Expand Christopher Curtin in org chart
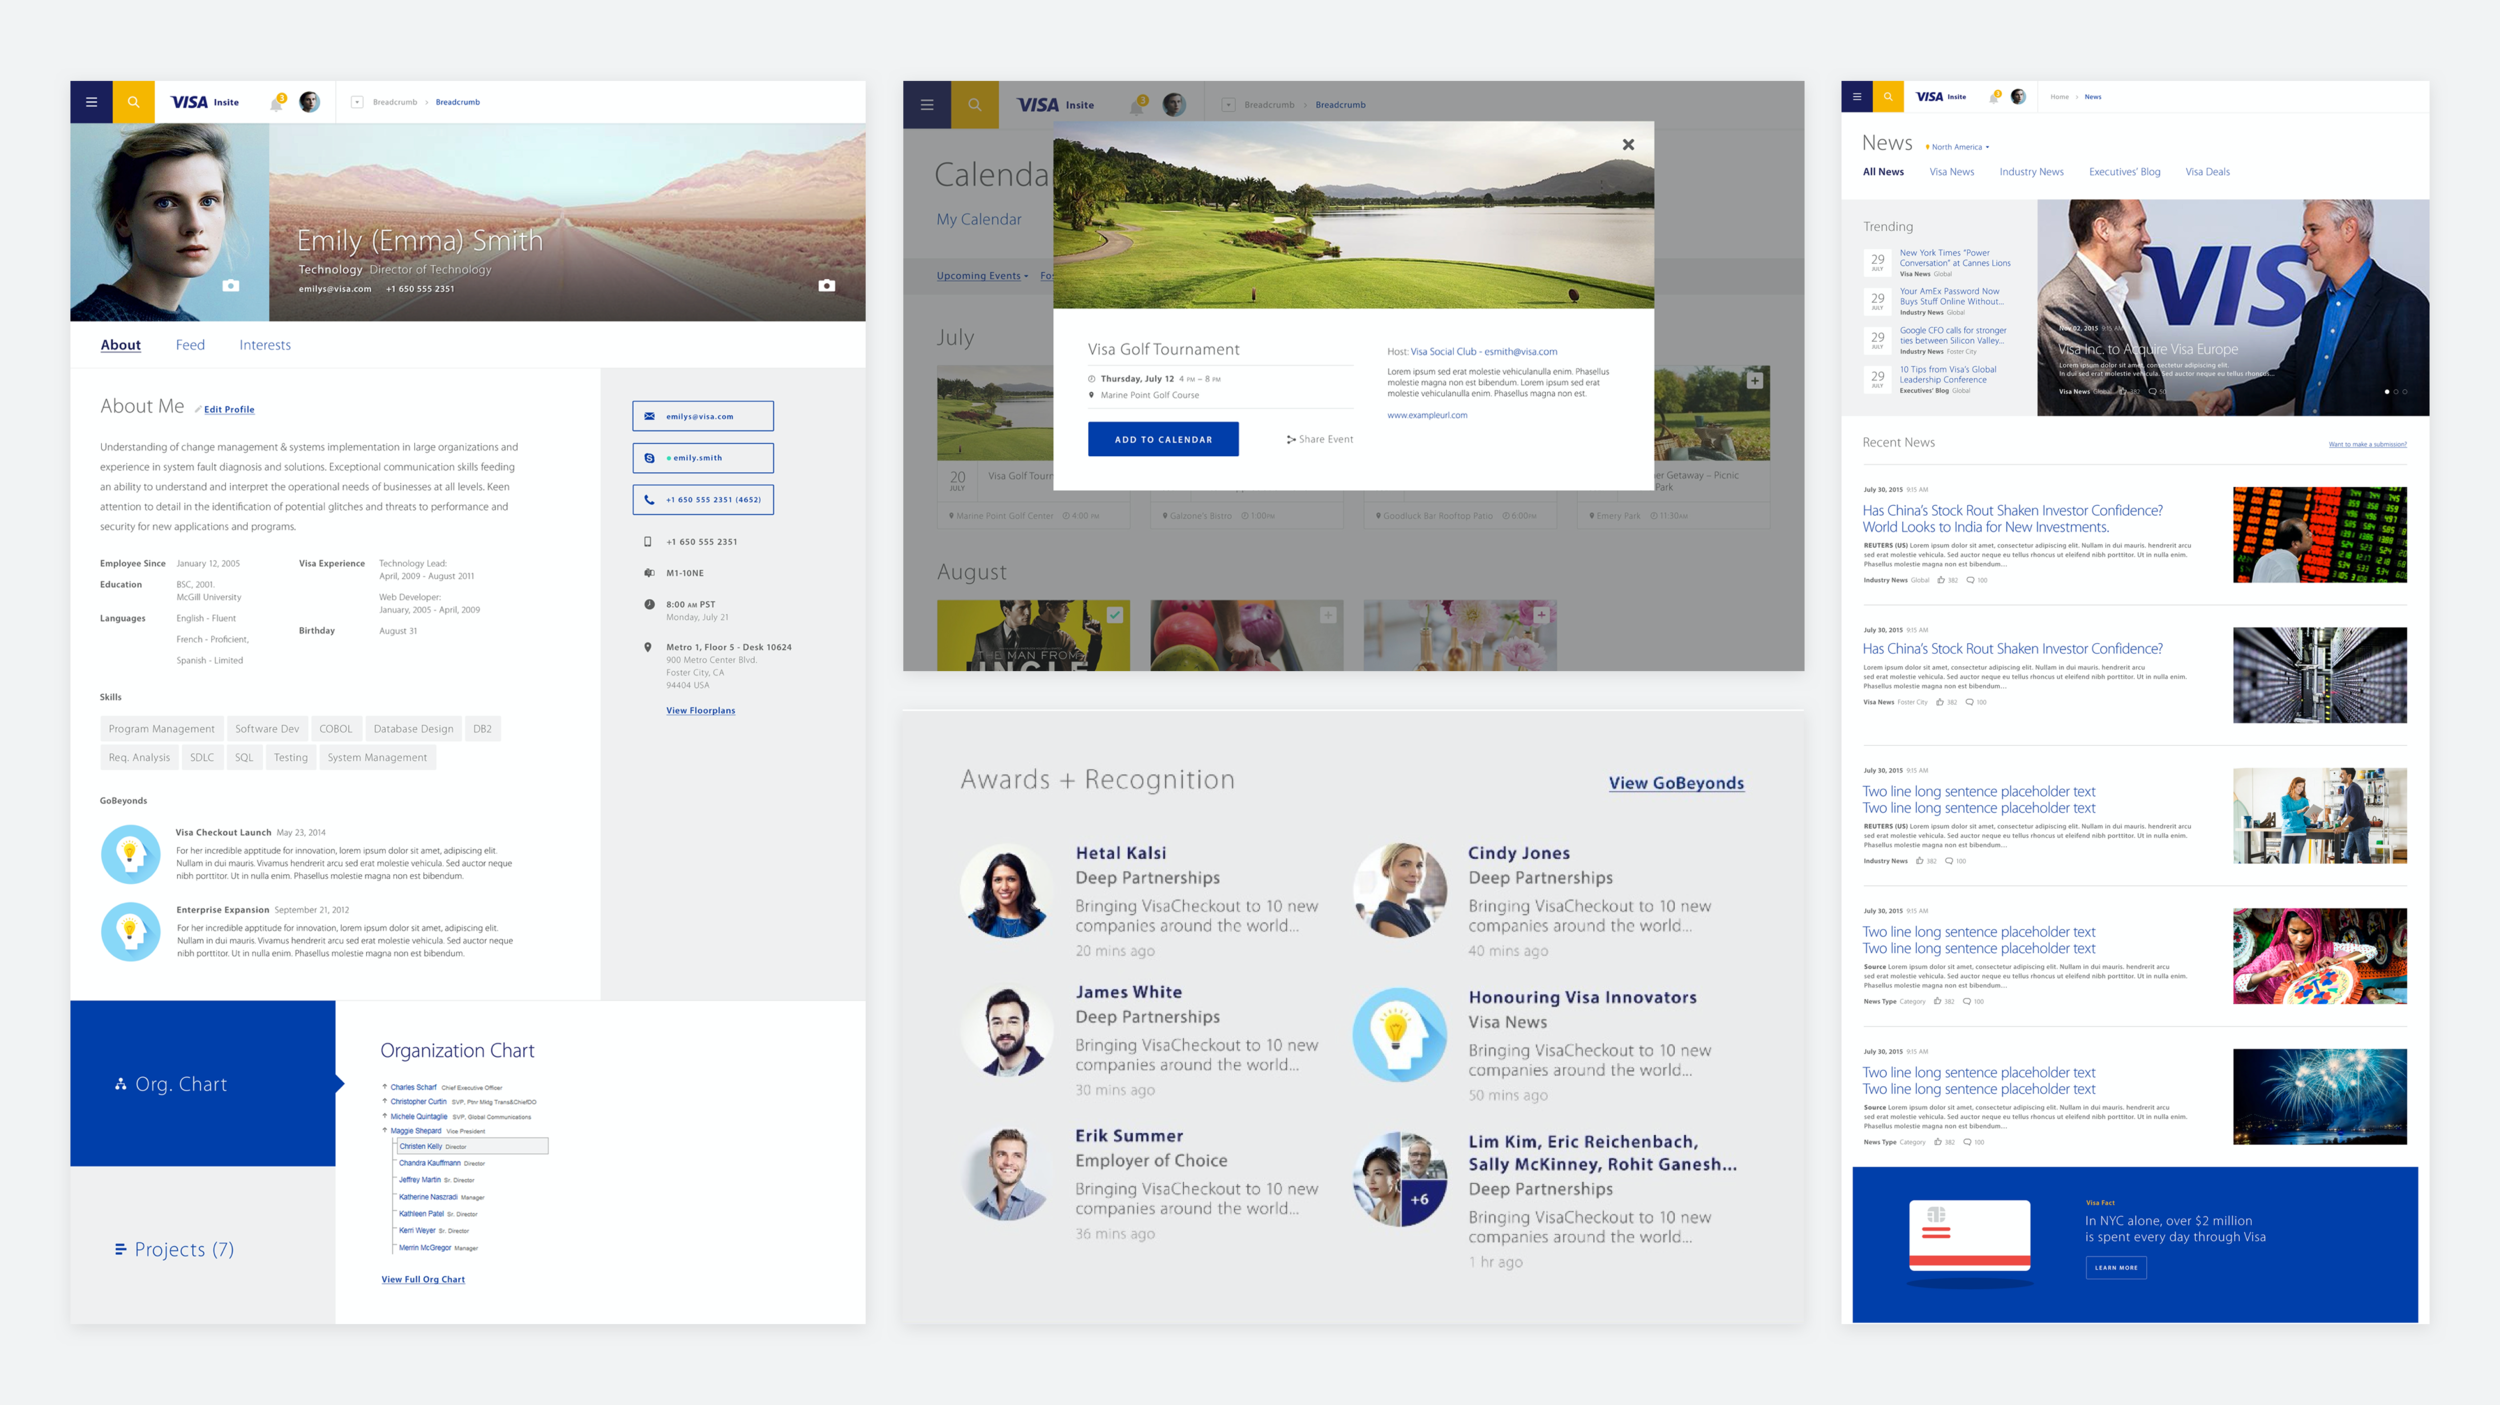2500x1405 pixels. pos(384,1101)
